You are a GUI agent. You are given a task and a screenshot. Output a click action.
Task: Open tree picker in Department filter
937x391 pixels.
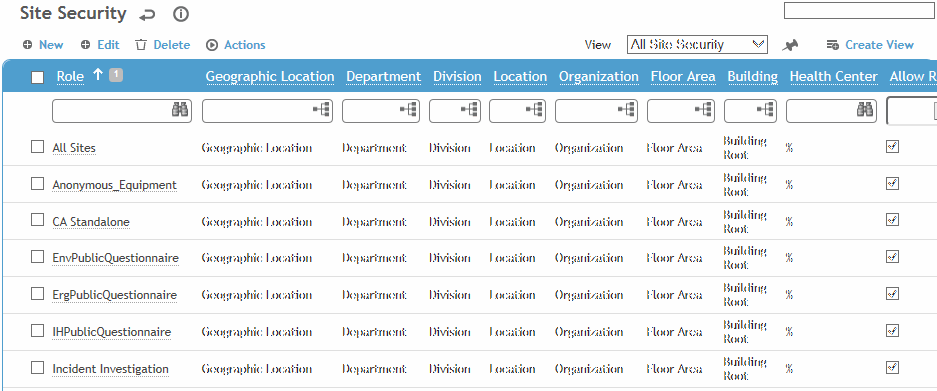tap(409, 109)
